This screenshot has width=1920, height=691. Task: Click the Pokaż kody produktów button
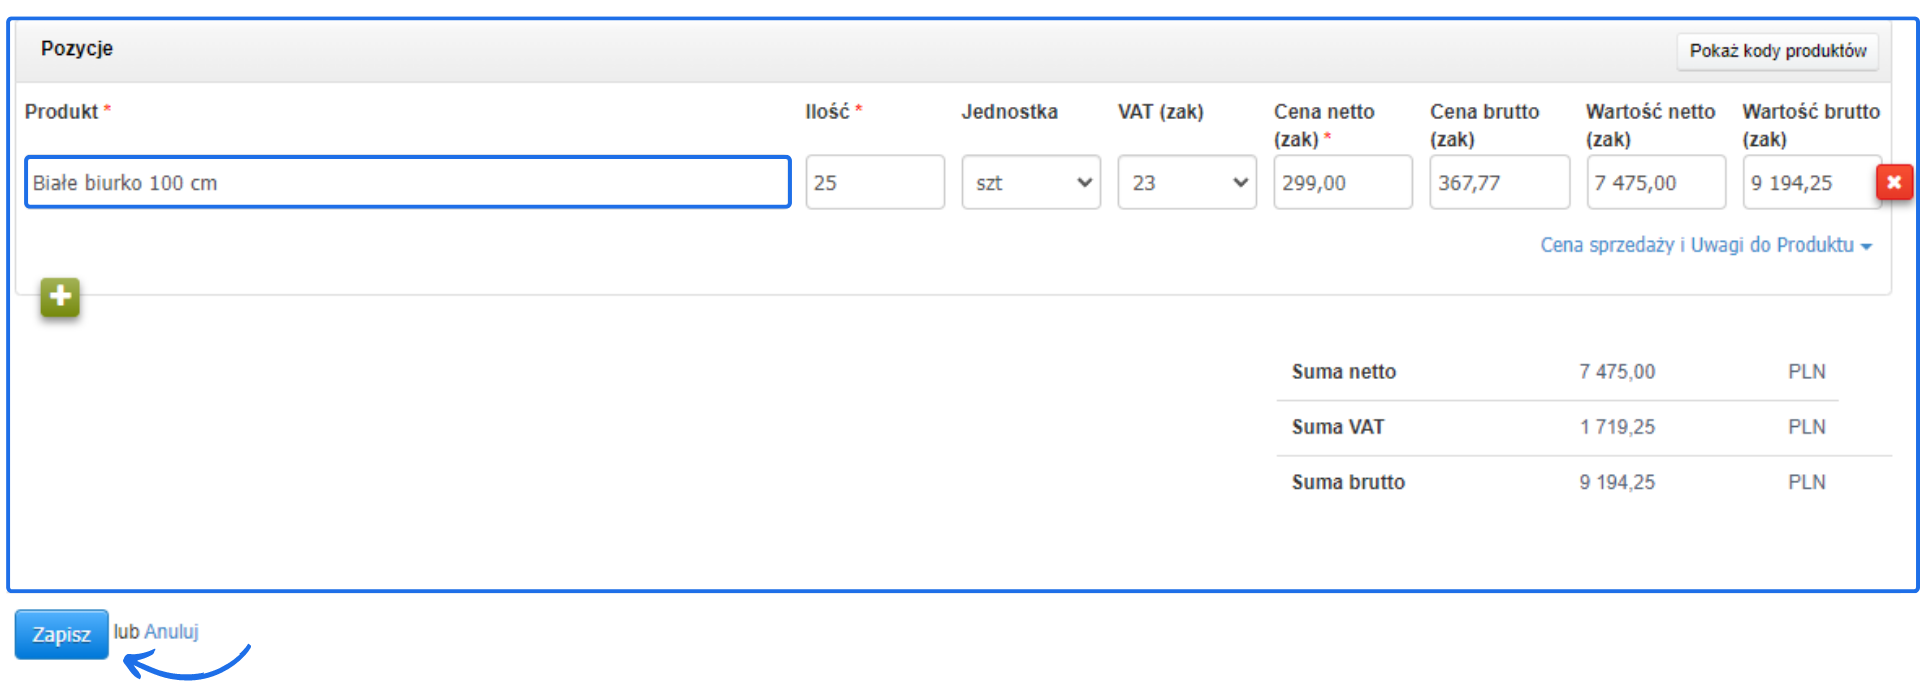coord(1777,51)
